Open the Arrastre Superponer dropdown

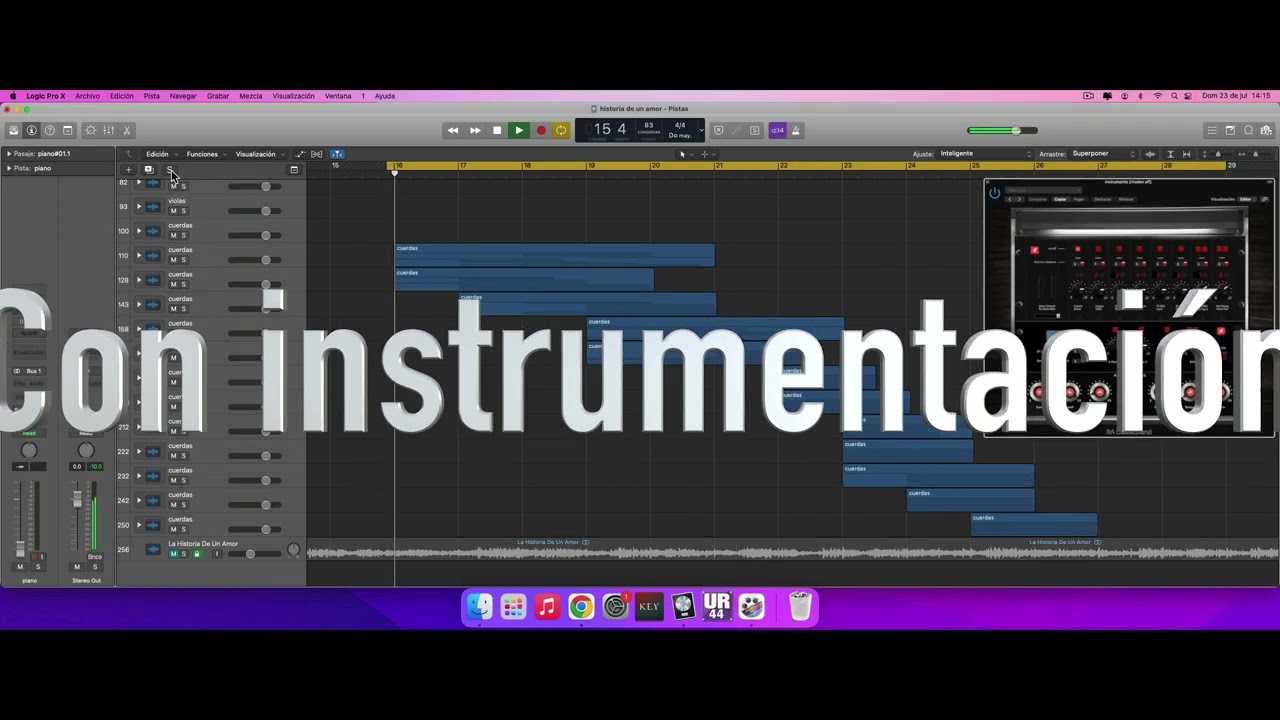click(1104, 154)
